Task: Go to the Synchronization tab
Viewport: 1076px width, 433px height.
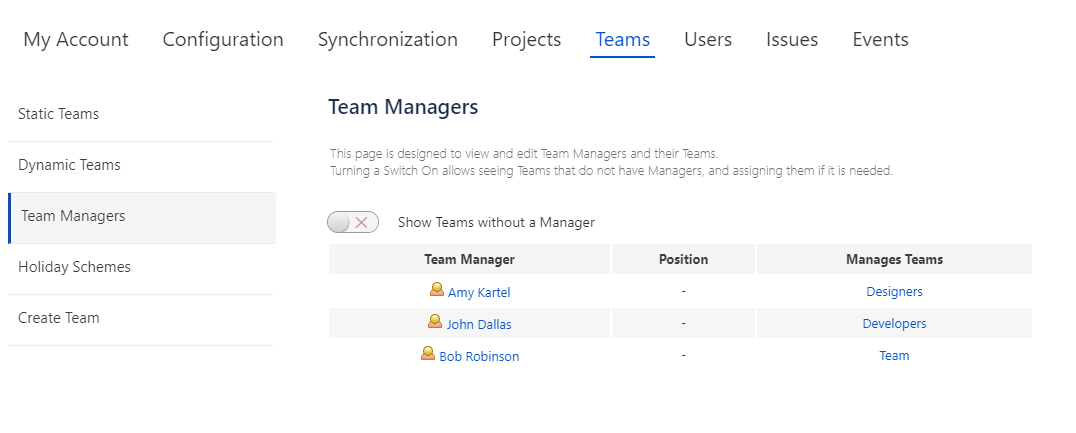Action: [388, 40]
